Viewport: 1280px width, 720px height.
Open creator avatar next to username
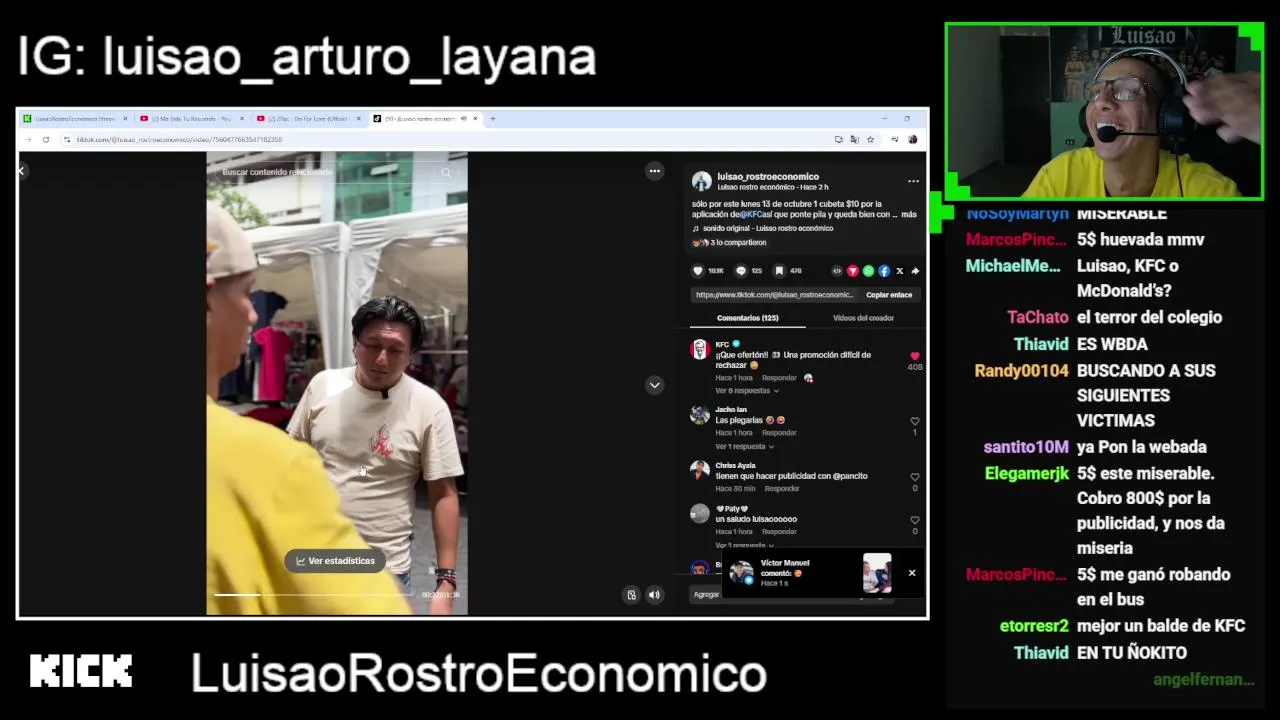click(x=702, y=181)
